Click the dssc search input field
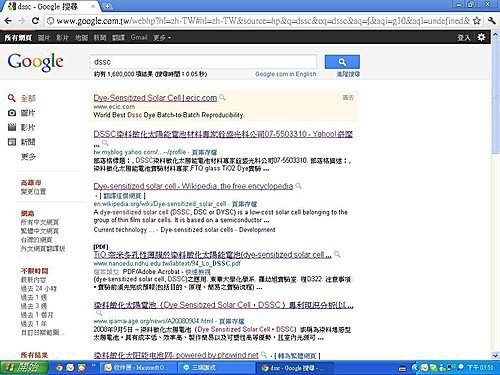The image size is (500, 375). coord(203,62)
